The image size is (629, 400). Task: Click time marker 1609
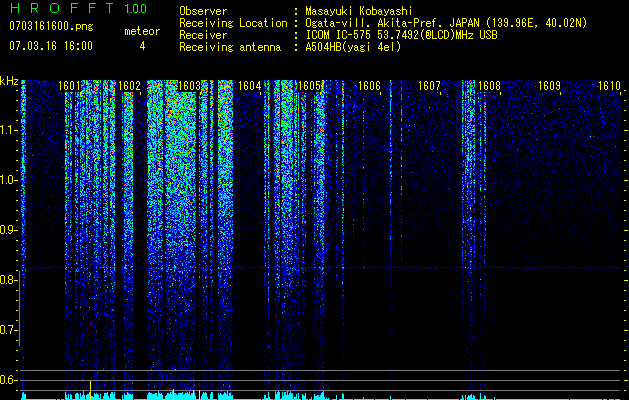[x=549, y=86]
